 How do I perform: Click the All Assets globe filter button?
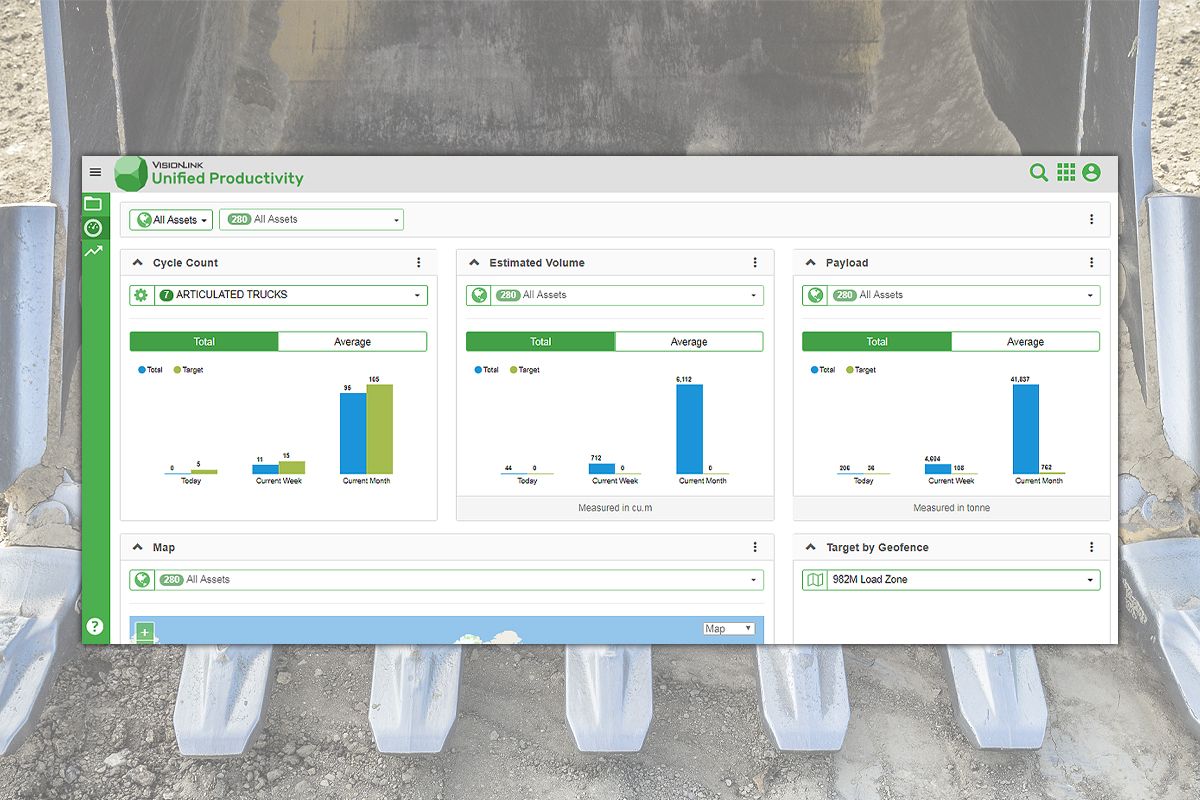click(171, 220)
